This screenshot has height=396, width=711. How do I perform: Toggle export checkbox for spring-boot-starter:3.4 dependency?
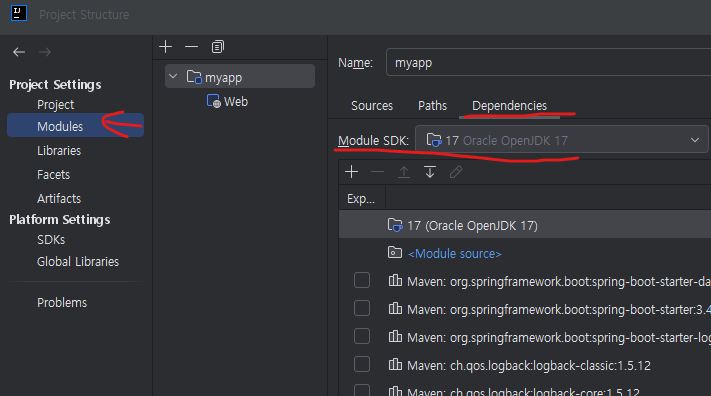pos(362,308)
